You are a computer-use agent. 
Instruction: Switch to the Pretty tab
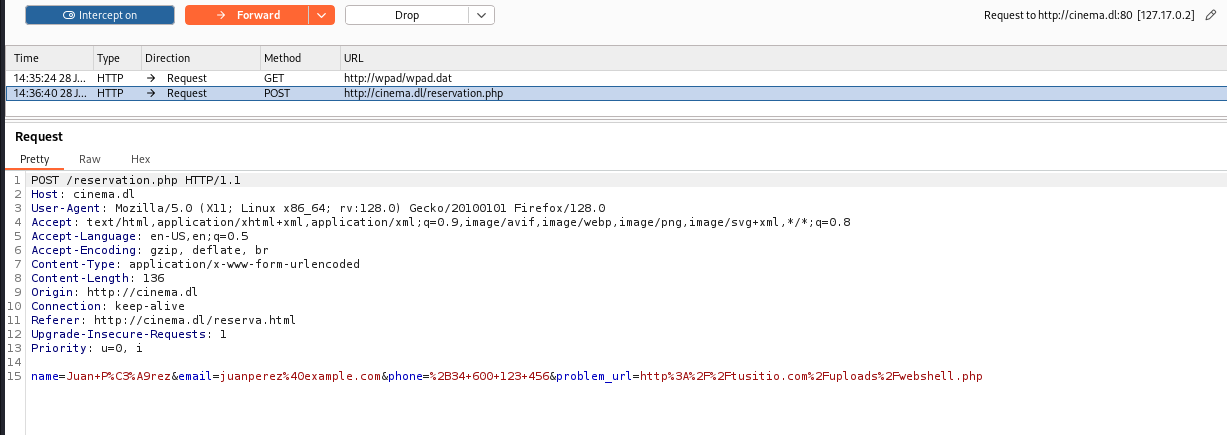[x=34, y=159]
